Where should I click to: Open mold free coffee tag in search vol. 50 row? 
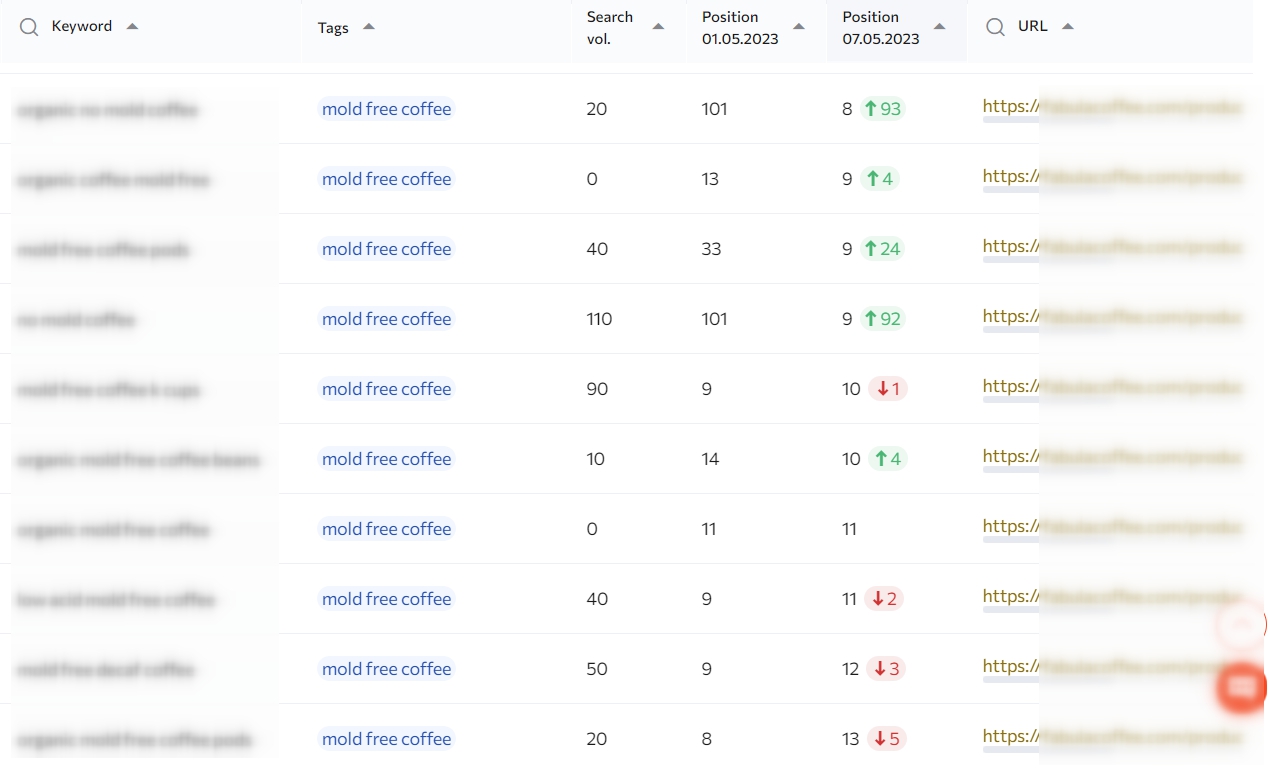coord(386,669)
